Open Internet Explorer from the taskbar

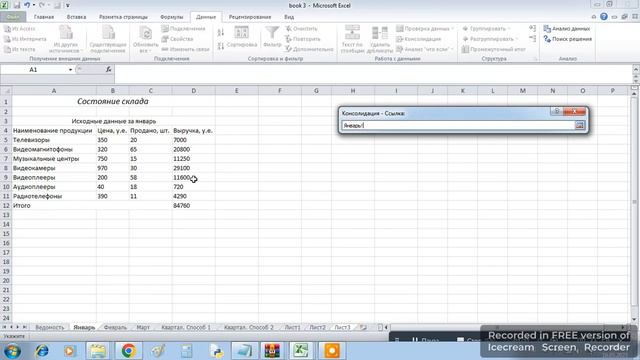[x=41, y=351]
